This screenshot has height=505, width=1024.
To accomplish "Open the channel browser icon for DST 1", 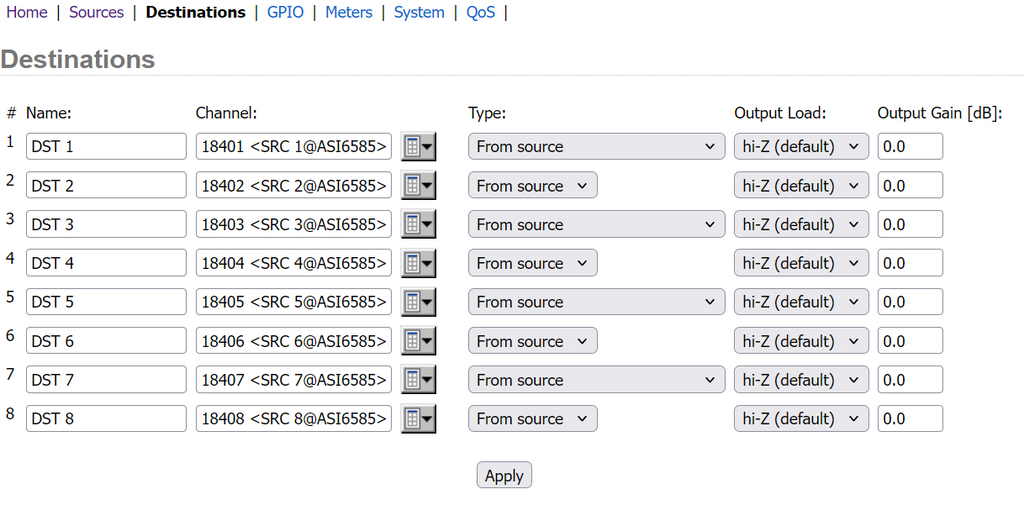I will tap(418, 146).
